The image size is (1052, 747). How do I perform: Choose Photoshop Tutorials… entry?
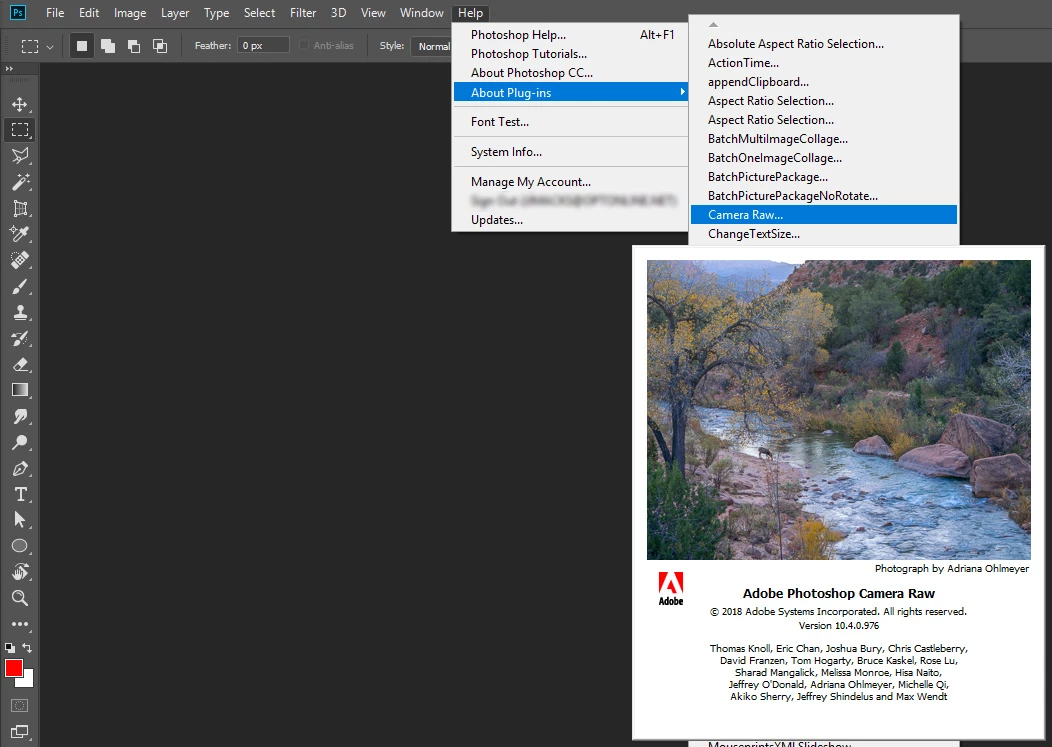(571, 54)
